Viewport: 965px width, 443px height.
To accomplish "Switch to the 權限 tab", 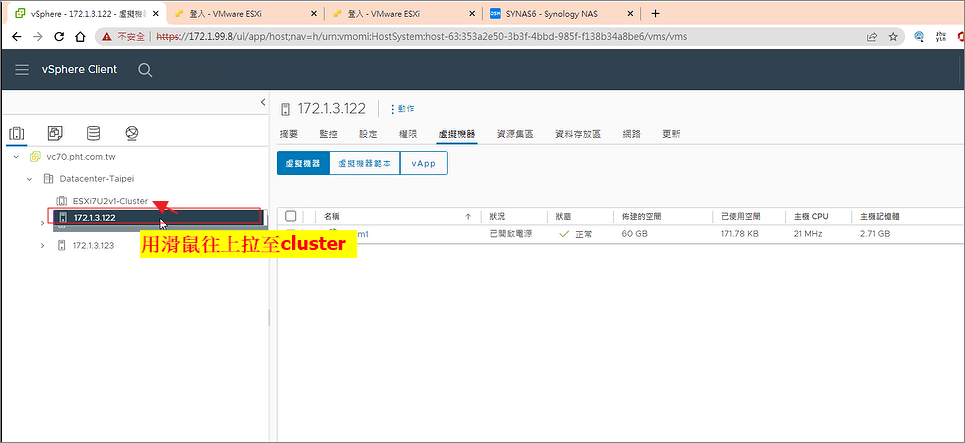I will tap(408, 134).
